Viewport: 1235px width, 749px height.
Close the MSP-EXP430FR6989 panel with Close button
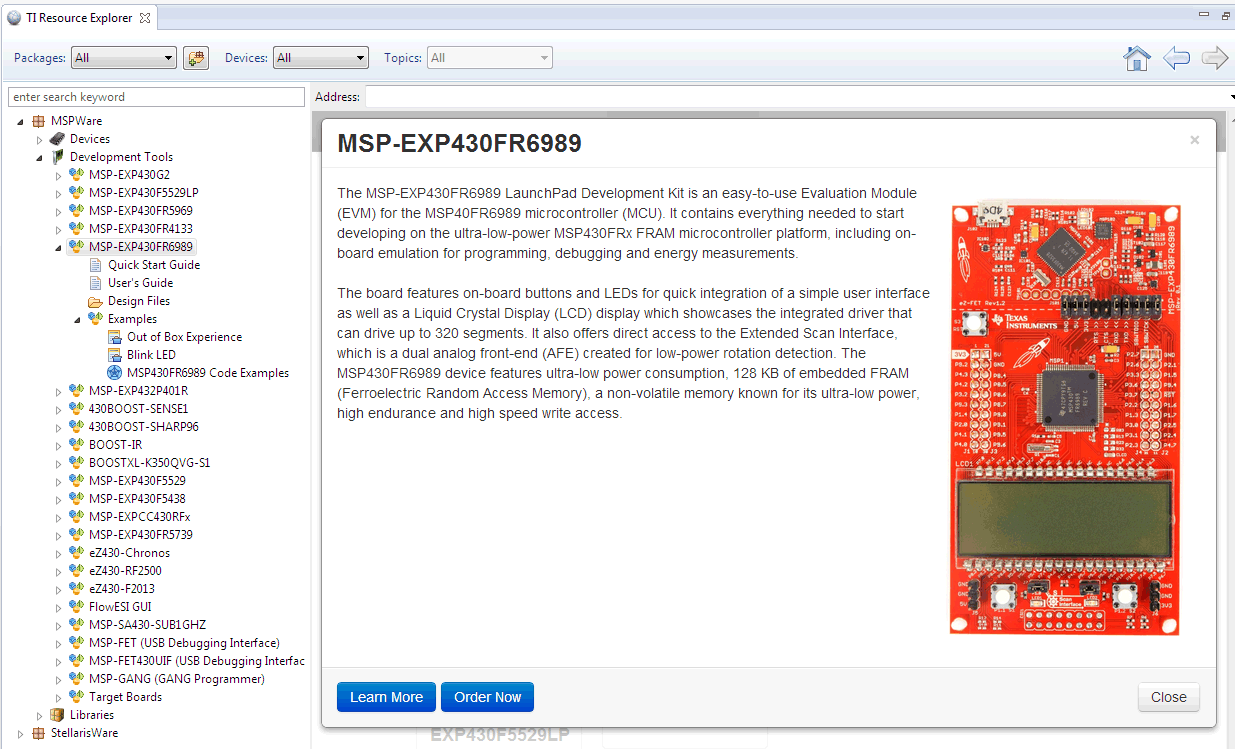[x=1168, y=697]
